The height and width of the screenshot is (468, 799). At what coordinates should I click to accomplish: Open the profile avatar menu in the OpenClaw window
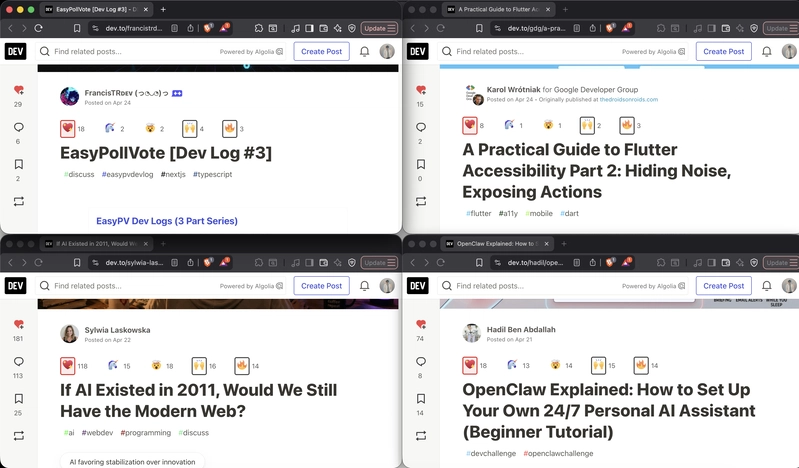click(x=789, y=286)
